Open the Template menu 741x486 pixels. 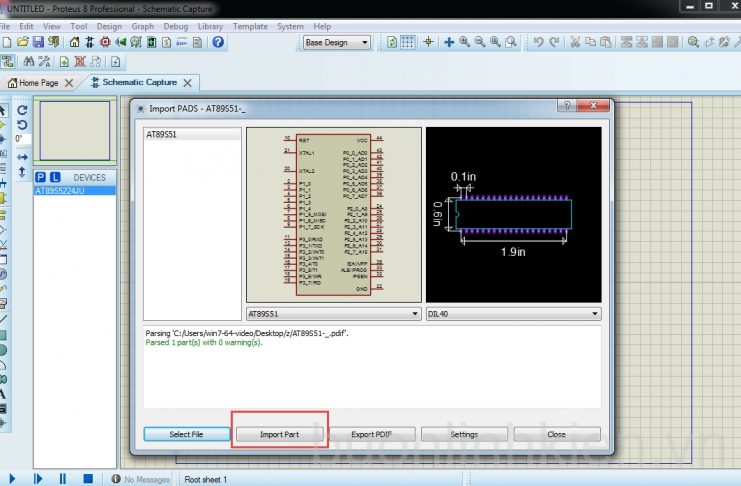(250, 26)
